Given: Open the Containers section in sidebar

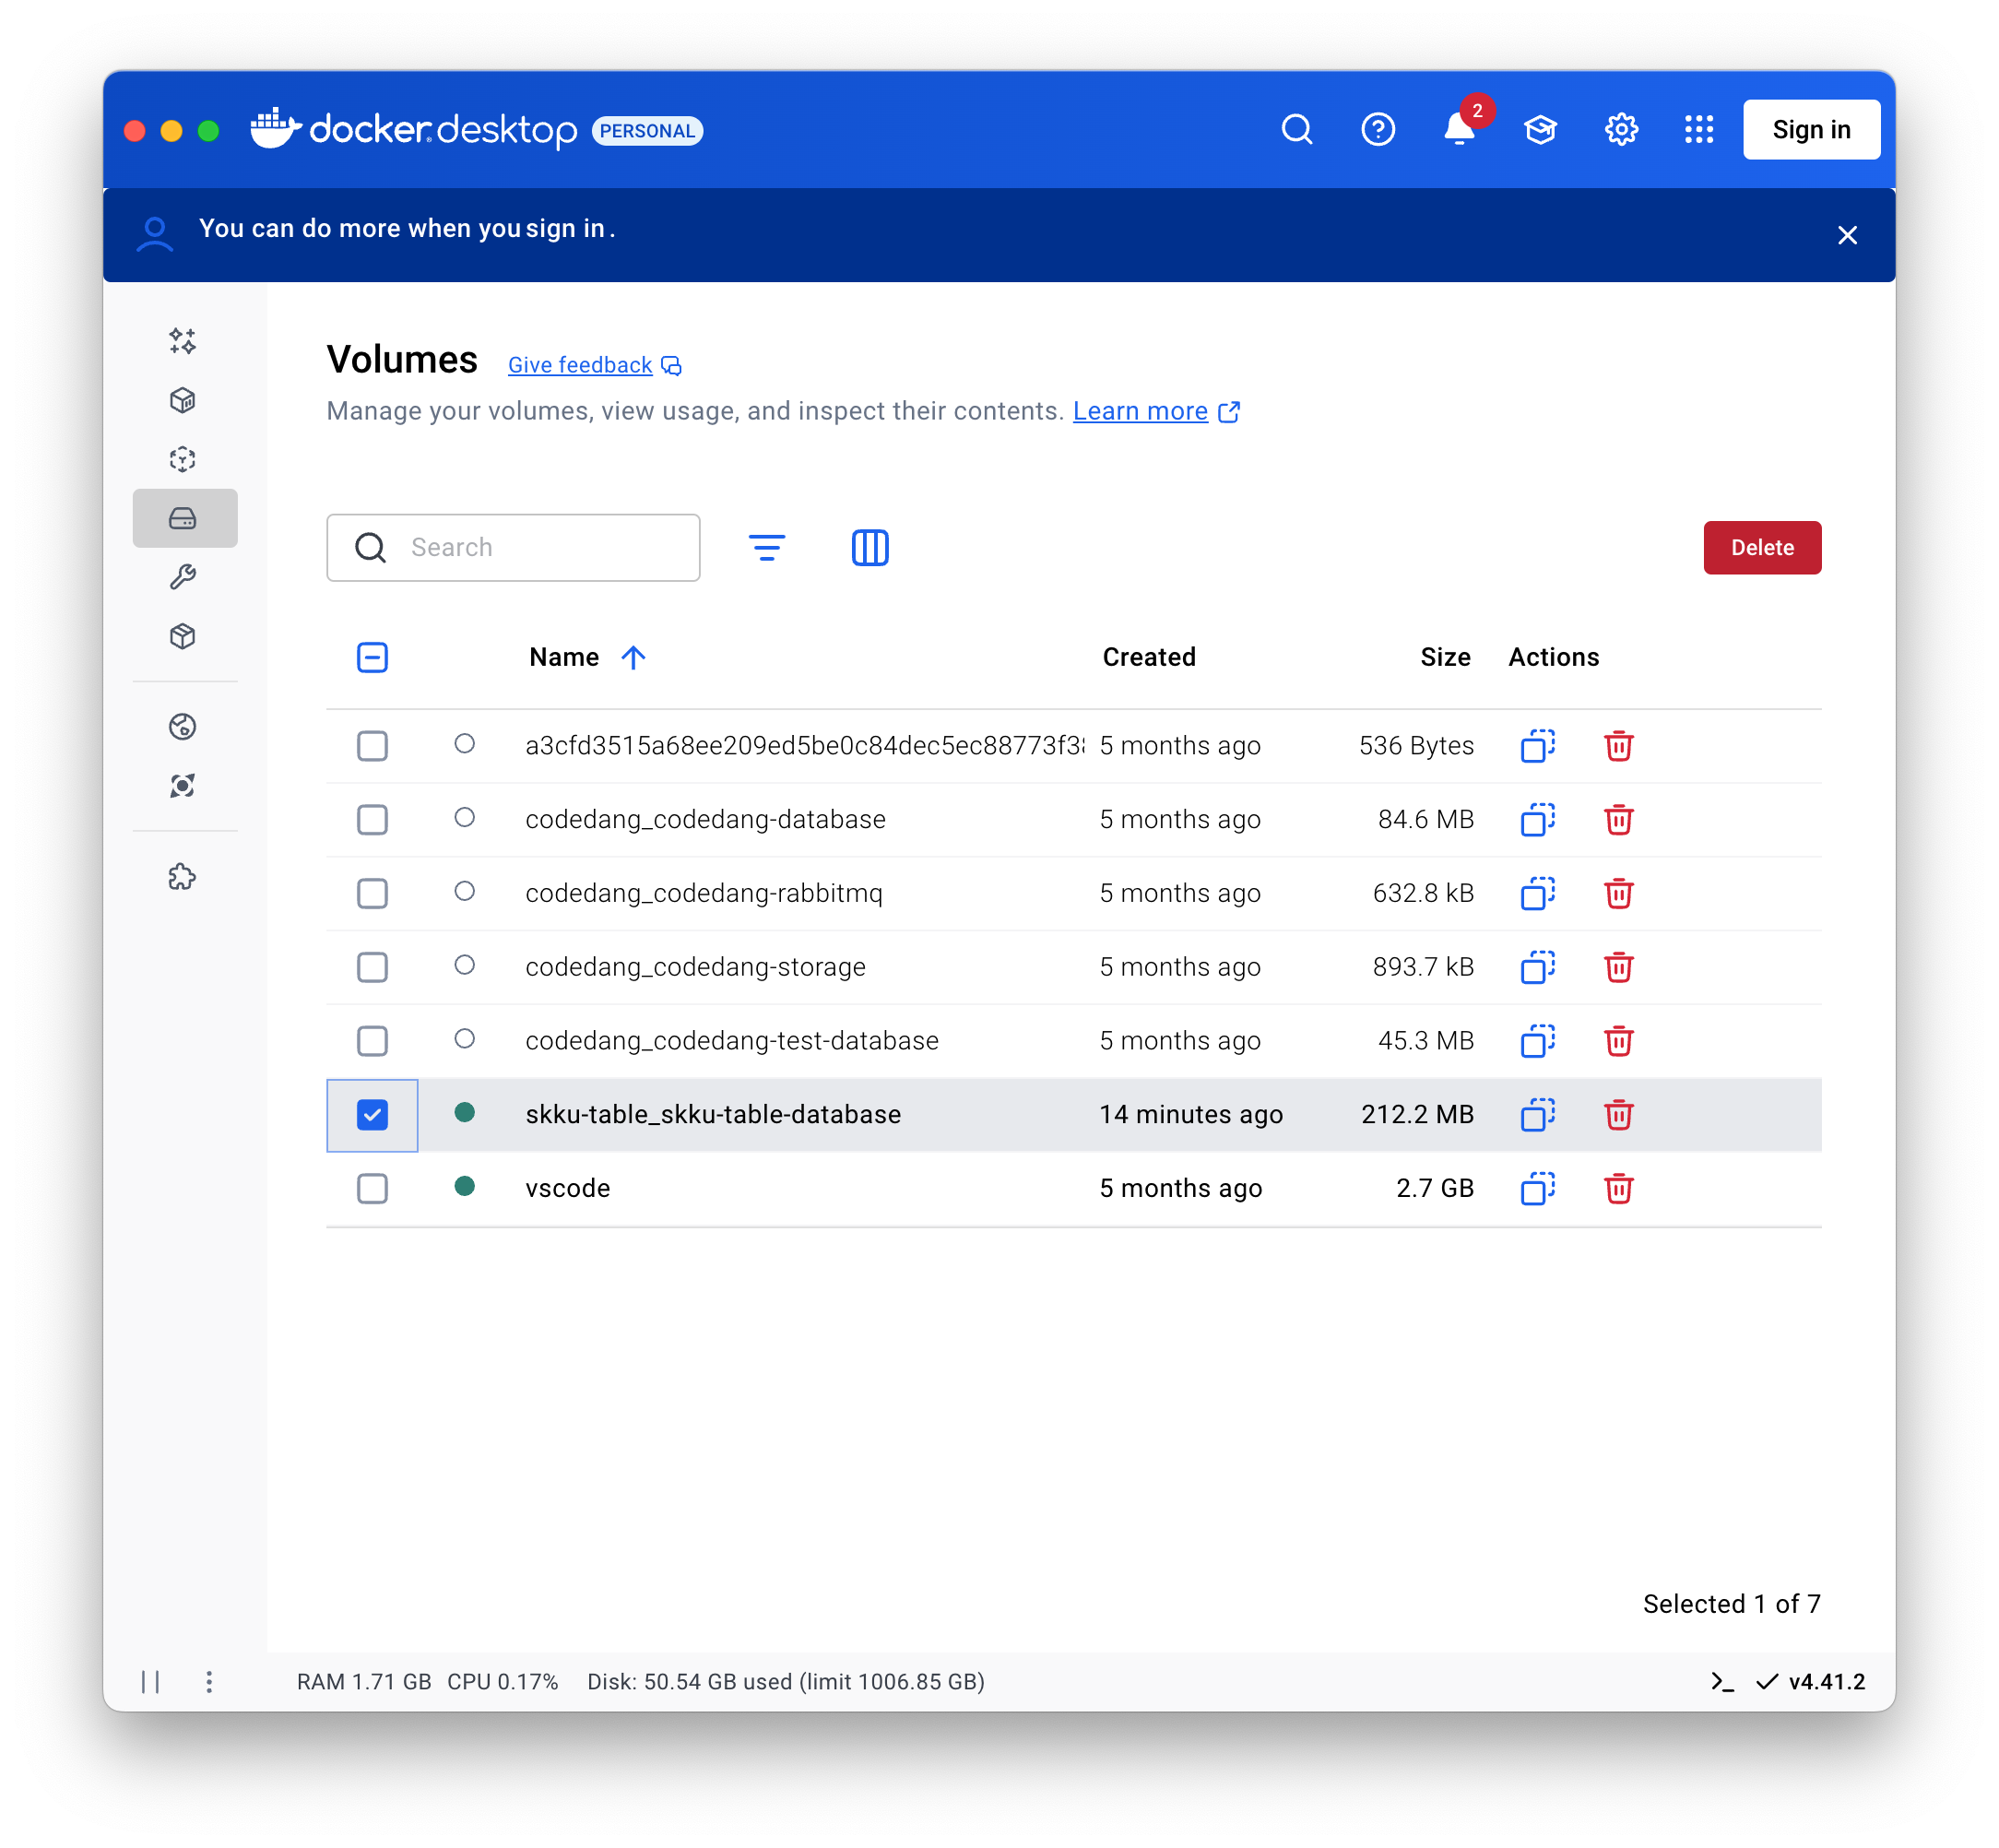Looking at the screenshot, I should [182, 401].
